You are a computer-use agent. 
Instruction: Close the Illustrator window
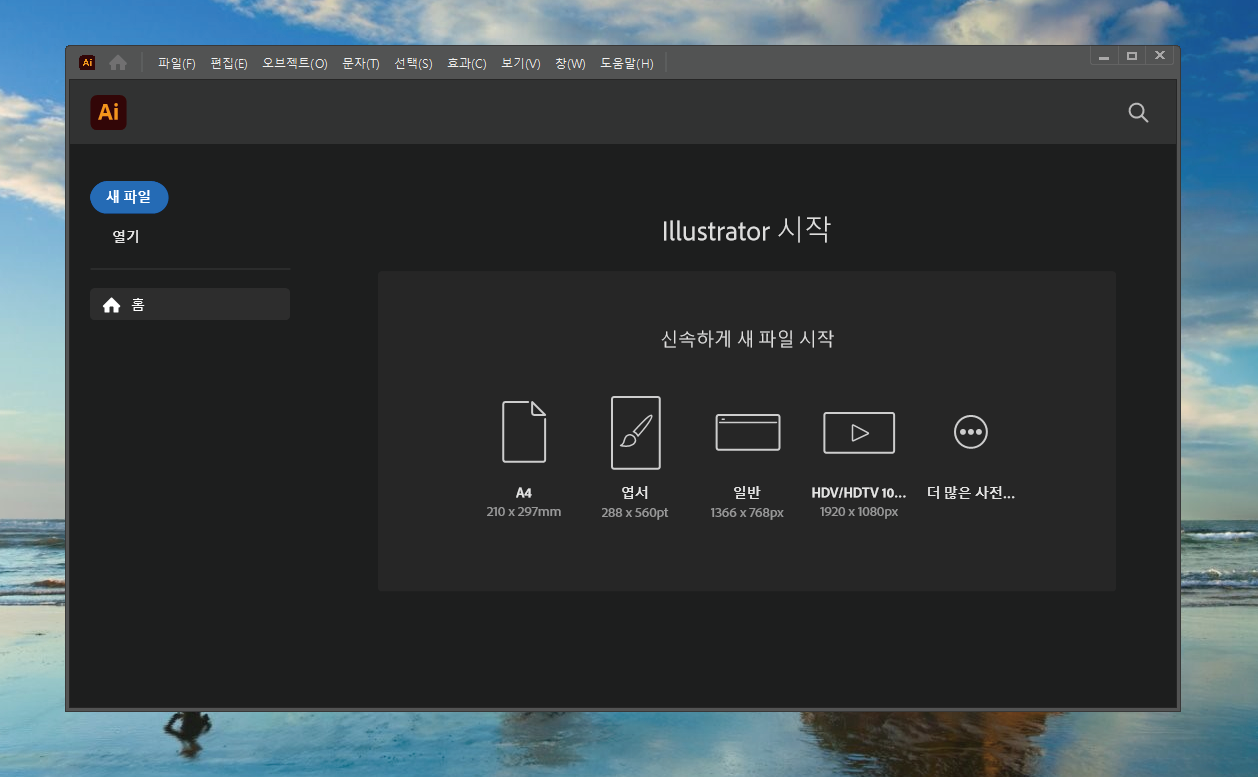[1160, 56]
